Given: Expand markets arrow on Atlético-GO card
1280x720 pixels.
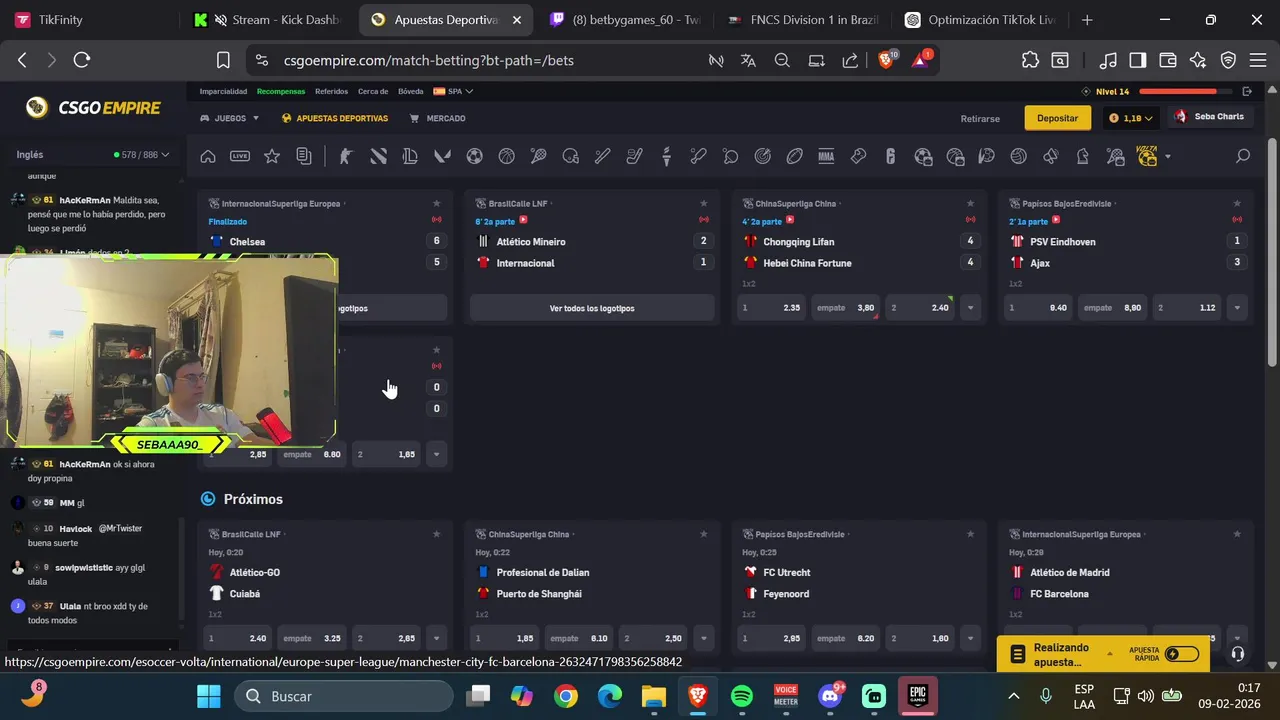Looking at the screenshot, I should click(x=436, y=638).
